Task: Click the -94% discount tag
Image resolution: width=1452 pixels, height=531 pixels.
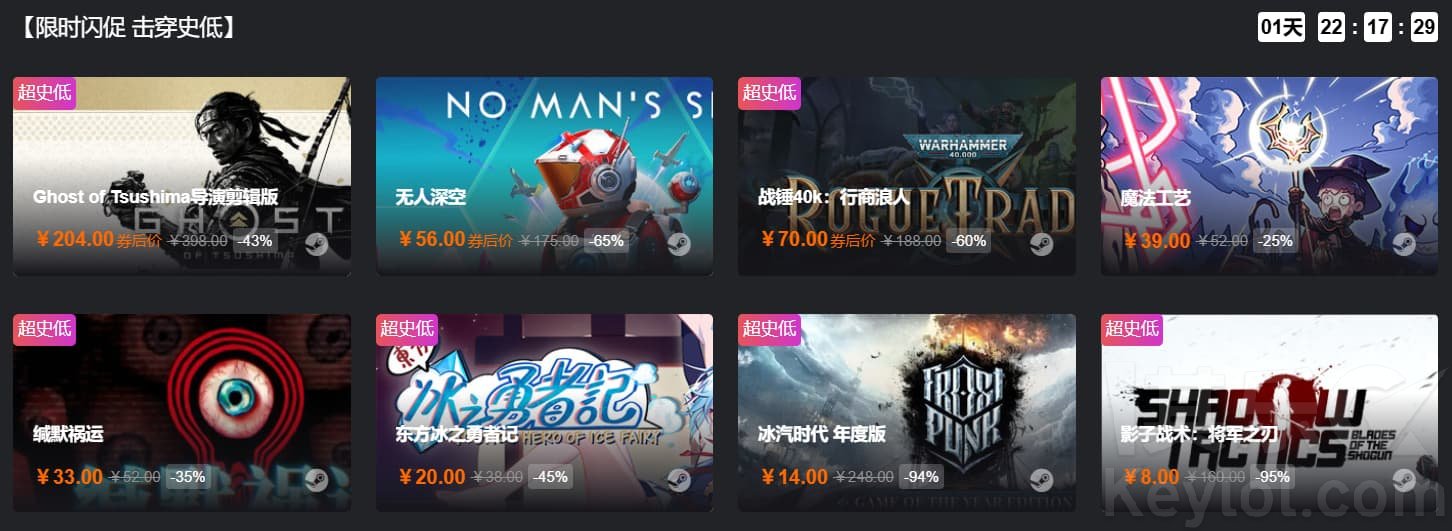Action: coord(921,477)
